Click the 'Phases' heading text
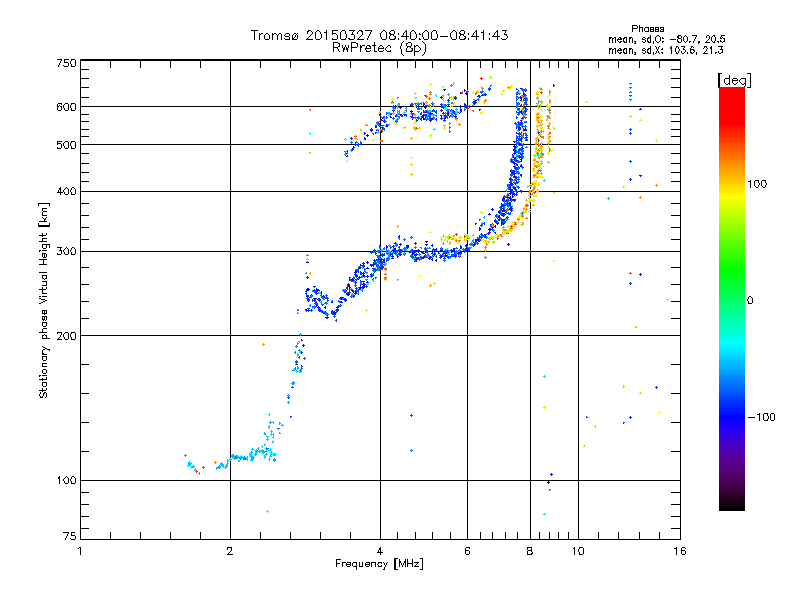The width and height of the screenshot is (800, 600). pyautogui.click(x=647, y=29)
